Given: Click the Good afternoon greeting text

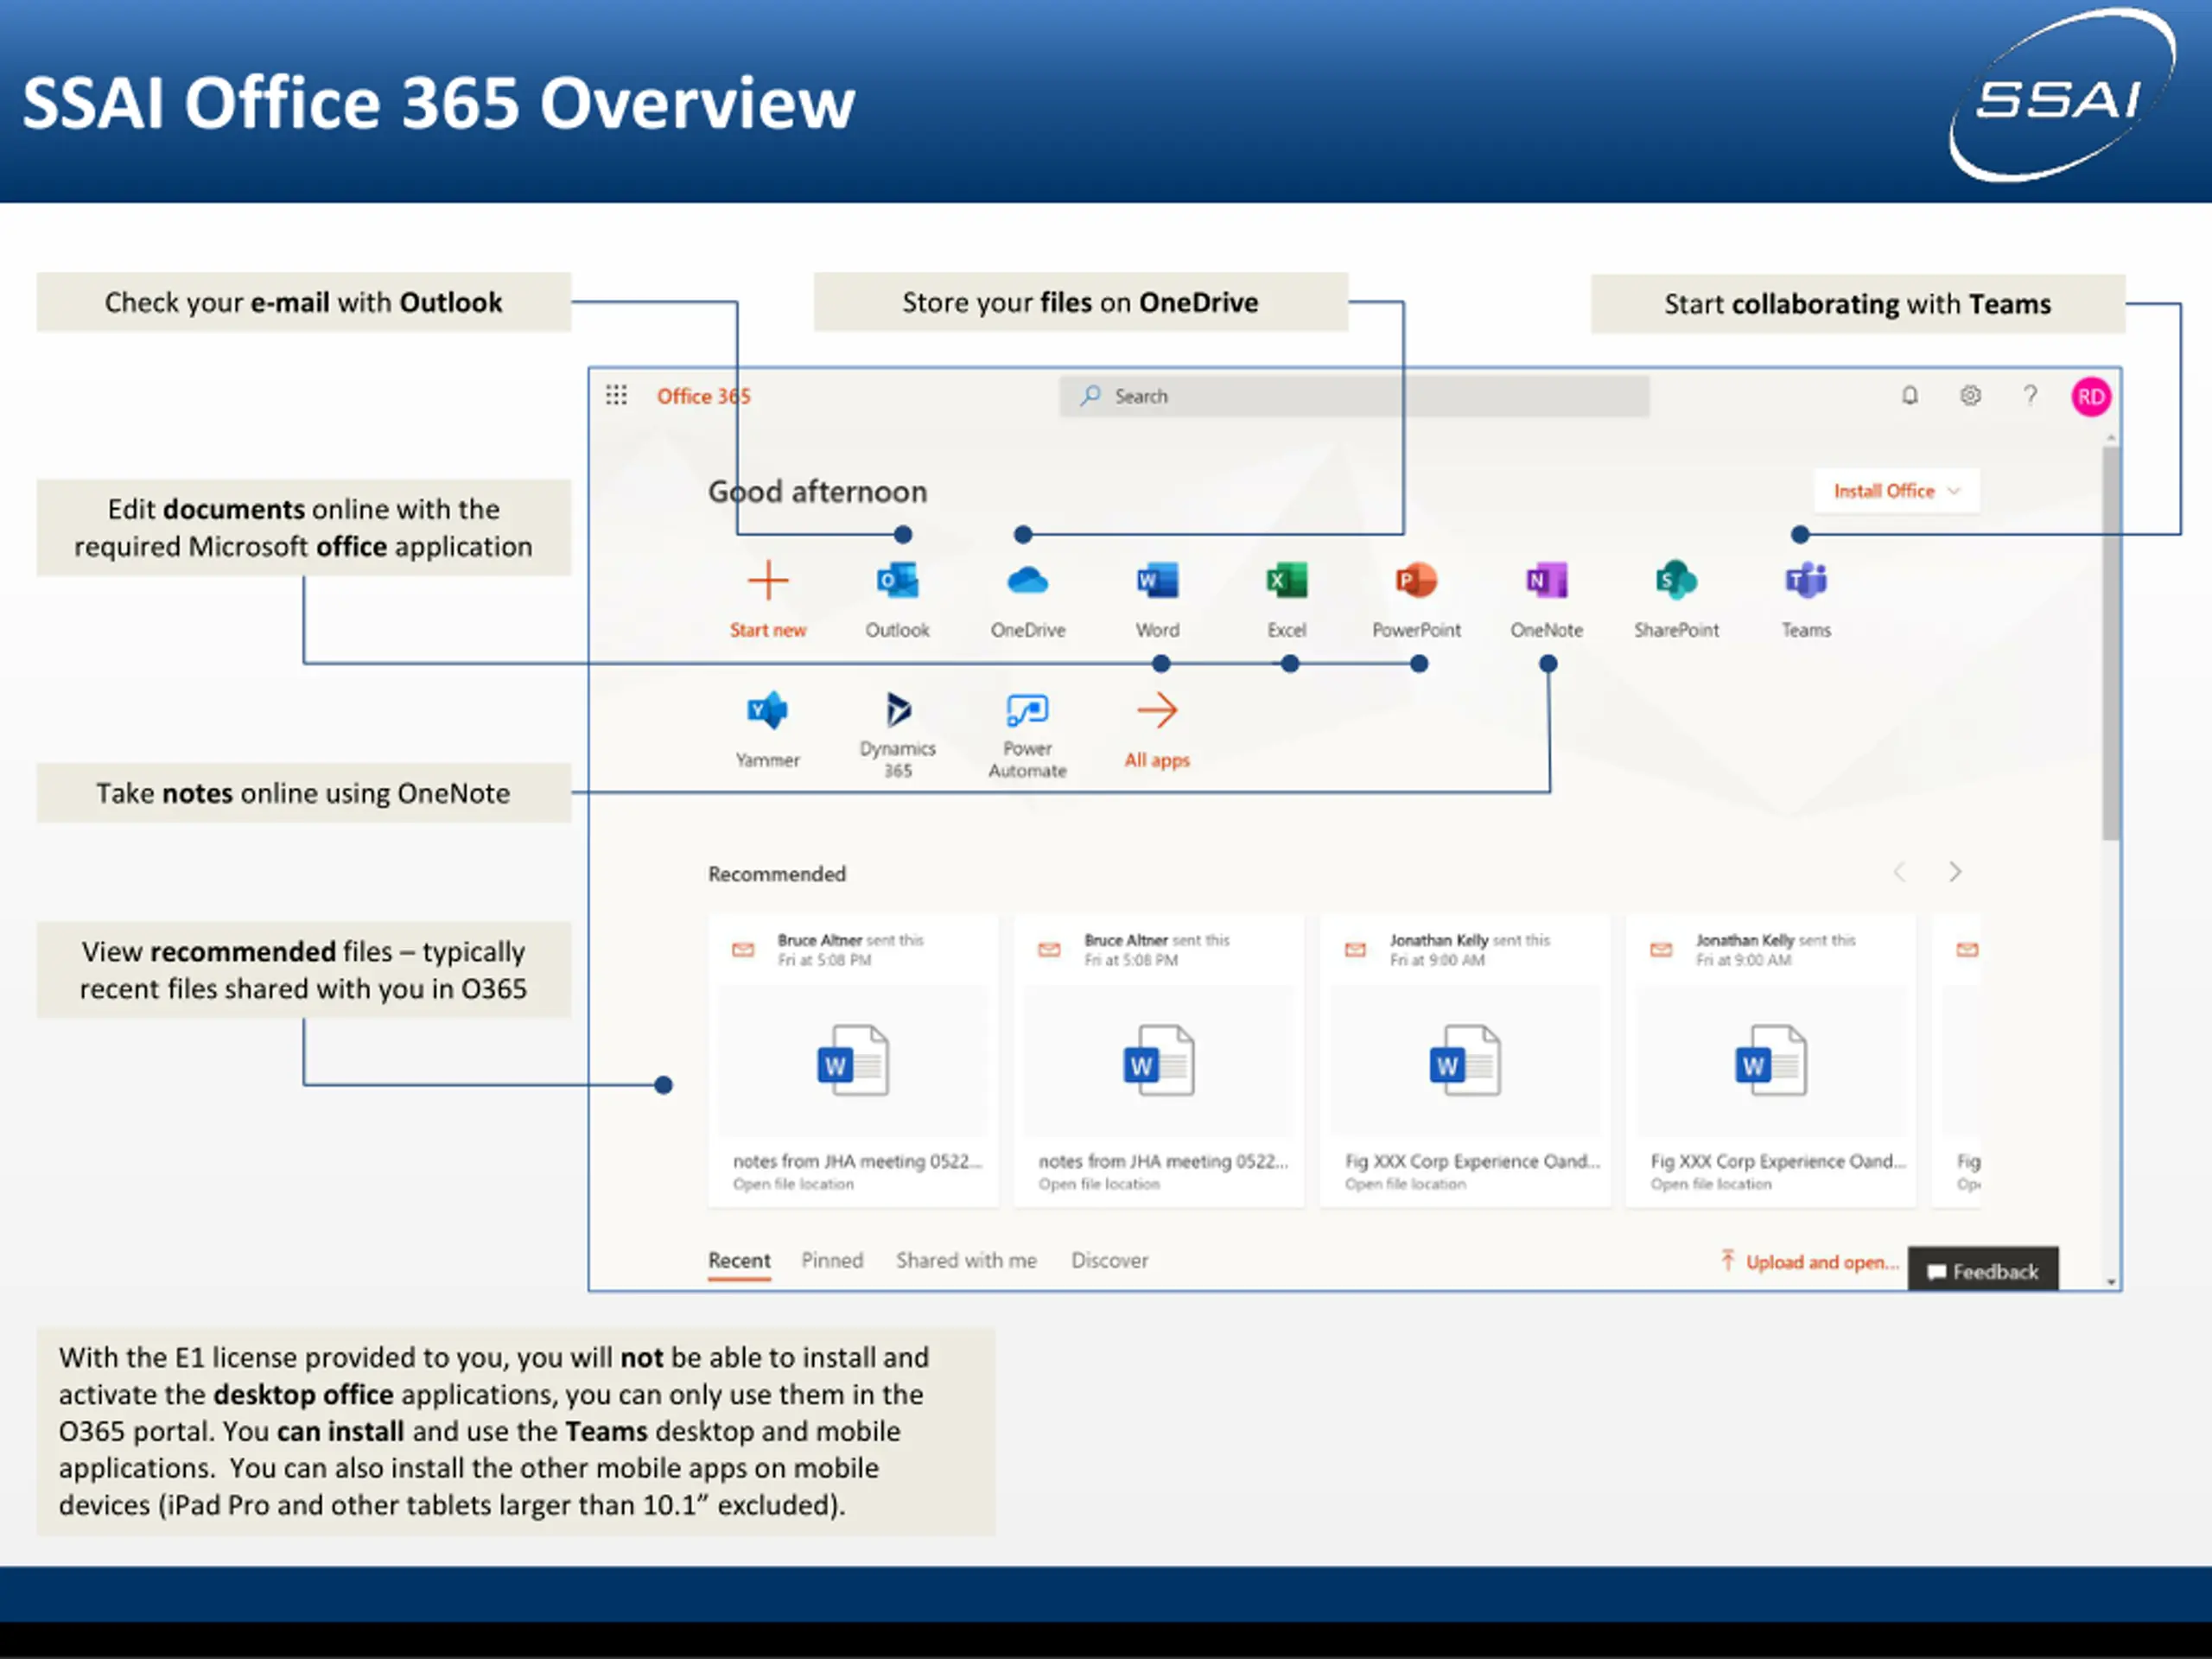Looking at the screenshot, I should tap(817, 492).
